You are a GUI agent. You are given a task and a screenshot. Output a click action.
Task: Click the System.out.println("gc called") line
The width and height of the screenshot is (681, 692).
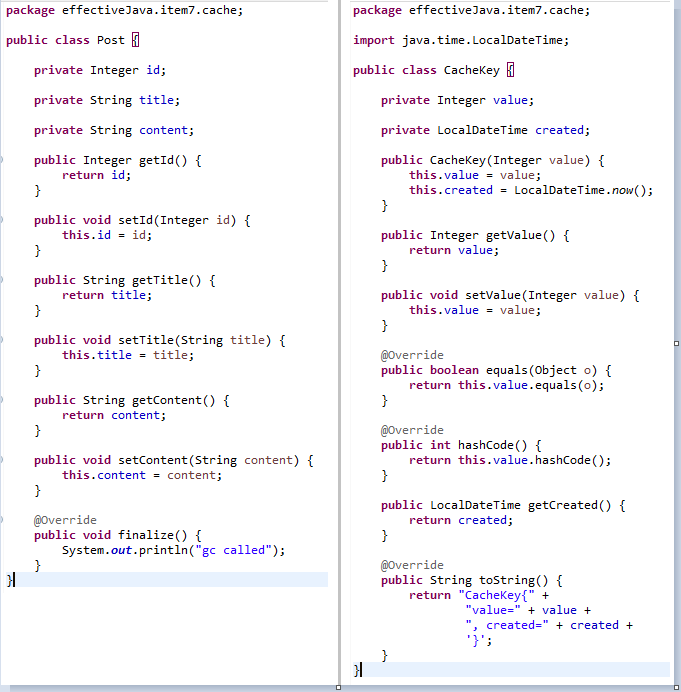pos(174,550)
